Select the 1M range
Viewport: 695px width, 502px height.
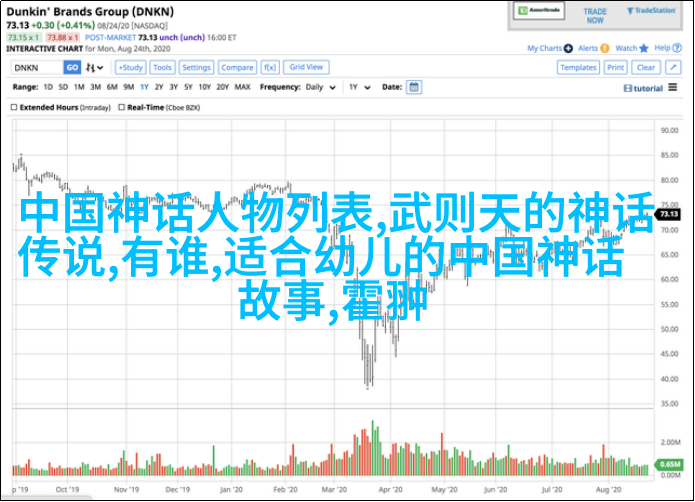click(x=79, y=87)
